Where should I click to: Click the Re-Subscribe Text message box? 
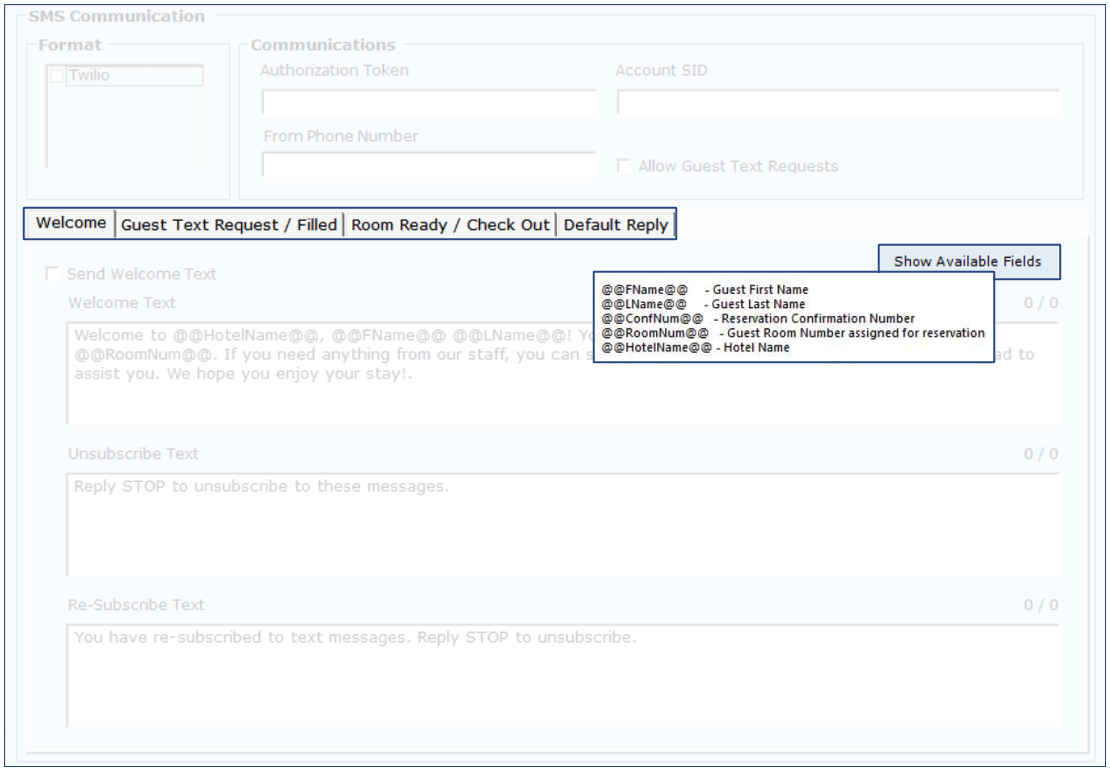[560, 680]
